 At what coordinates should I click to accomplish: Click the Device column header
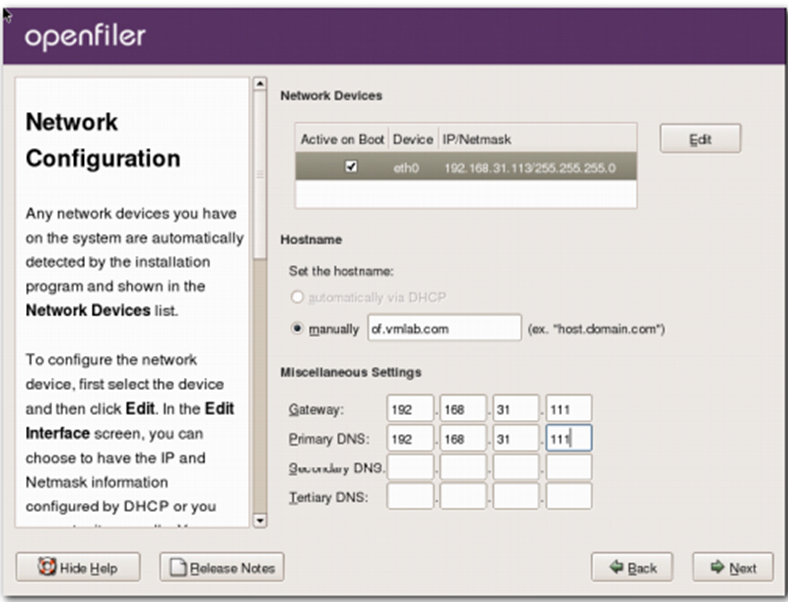tap(413, 139)
